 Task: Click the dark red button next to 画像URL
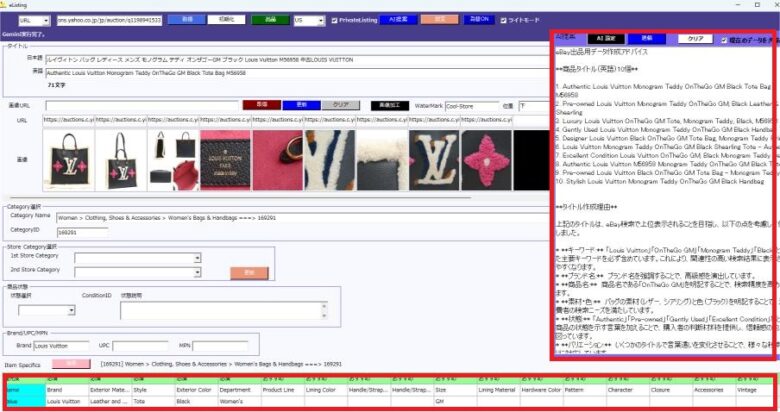[262, 105]
